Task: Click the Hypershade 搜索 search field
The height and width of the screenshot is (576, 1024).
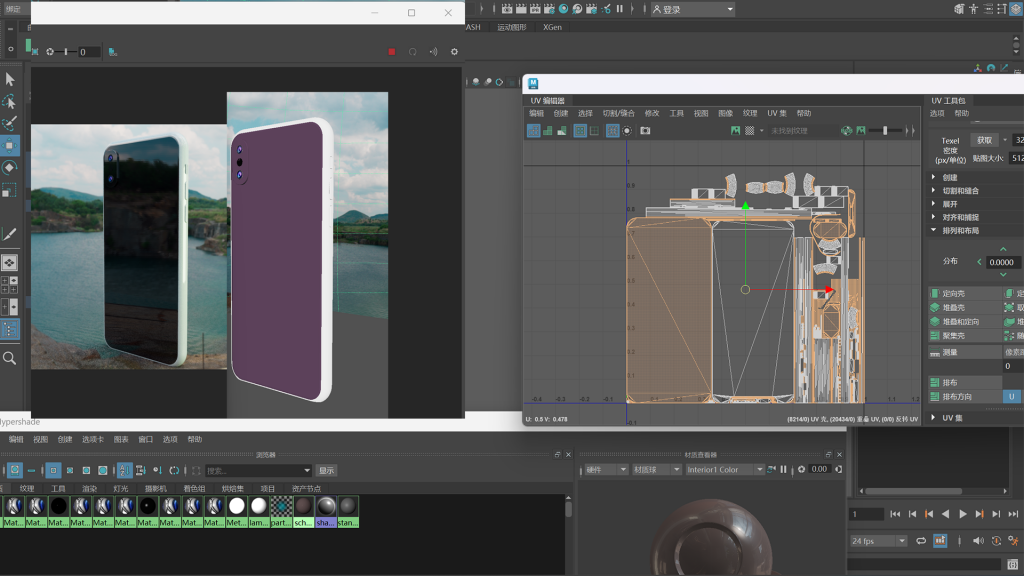Action: pos(258,470)
